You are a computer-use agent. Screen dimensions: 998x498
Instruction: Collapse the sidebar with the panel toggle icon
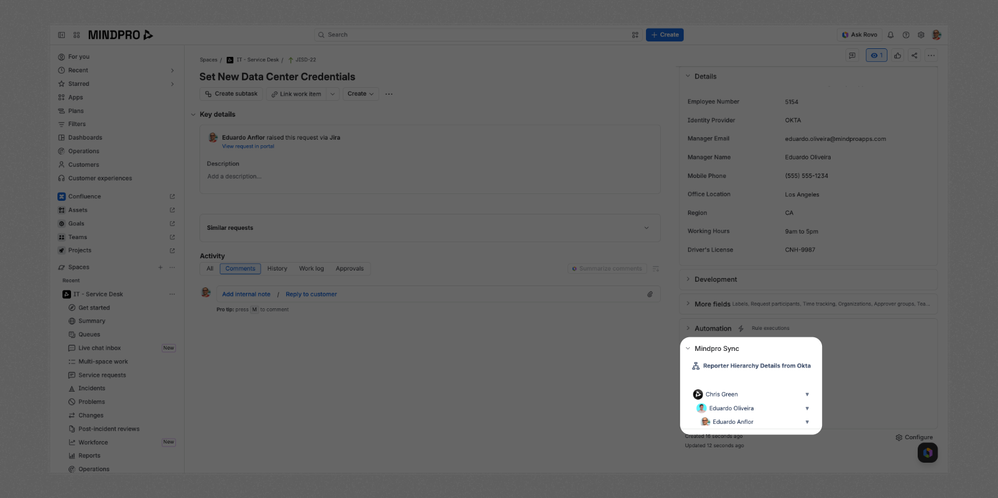(x=61, y=35)
